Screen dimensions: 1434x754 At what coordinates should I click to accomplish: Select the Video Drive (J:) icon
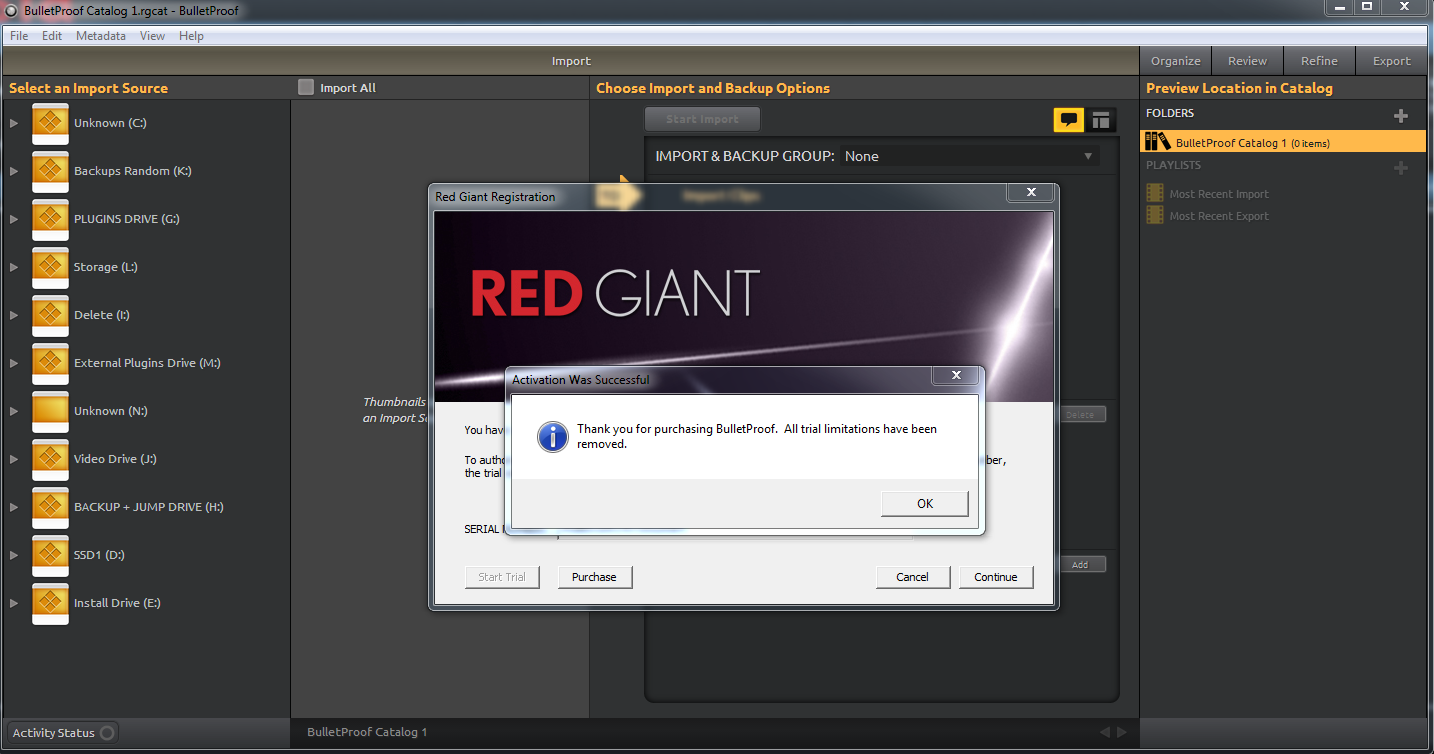click(x=50, y=459)
